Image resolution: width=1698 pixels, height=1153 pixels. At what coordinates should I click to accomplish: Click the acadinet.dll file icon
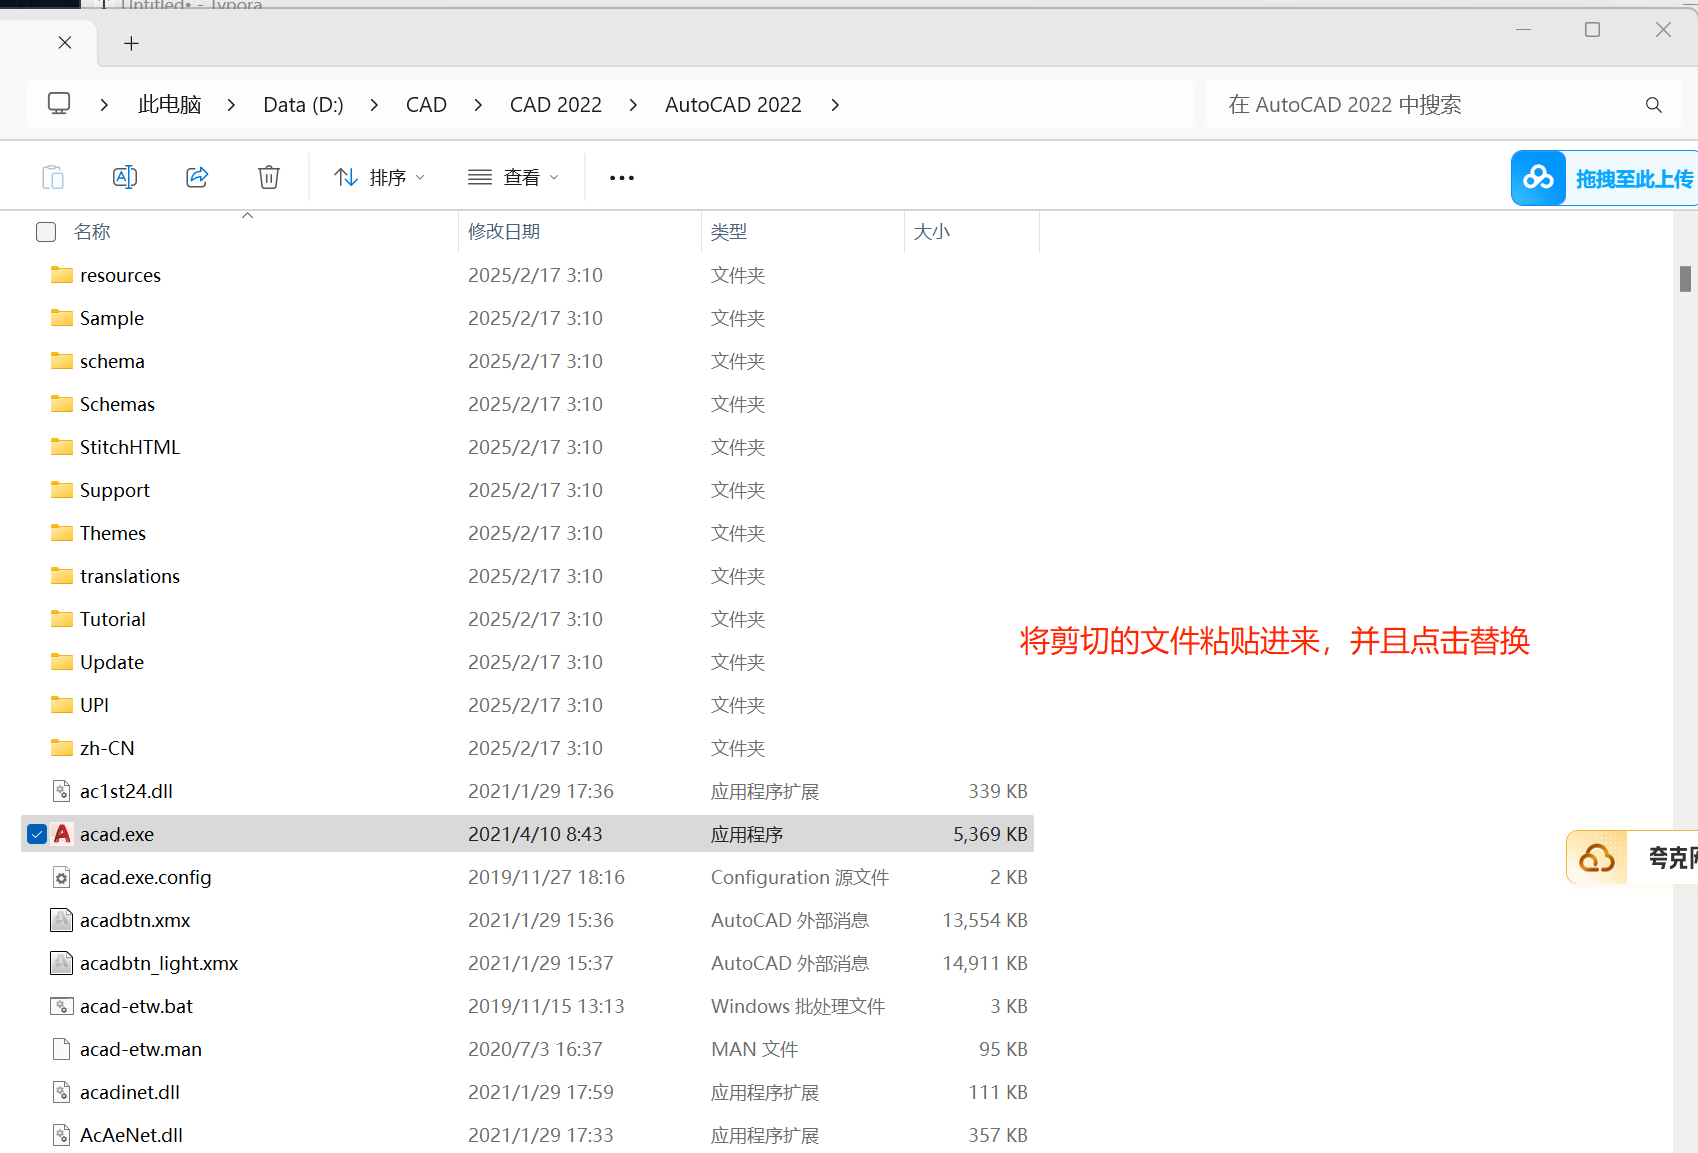coord(62,1092)
